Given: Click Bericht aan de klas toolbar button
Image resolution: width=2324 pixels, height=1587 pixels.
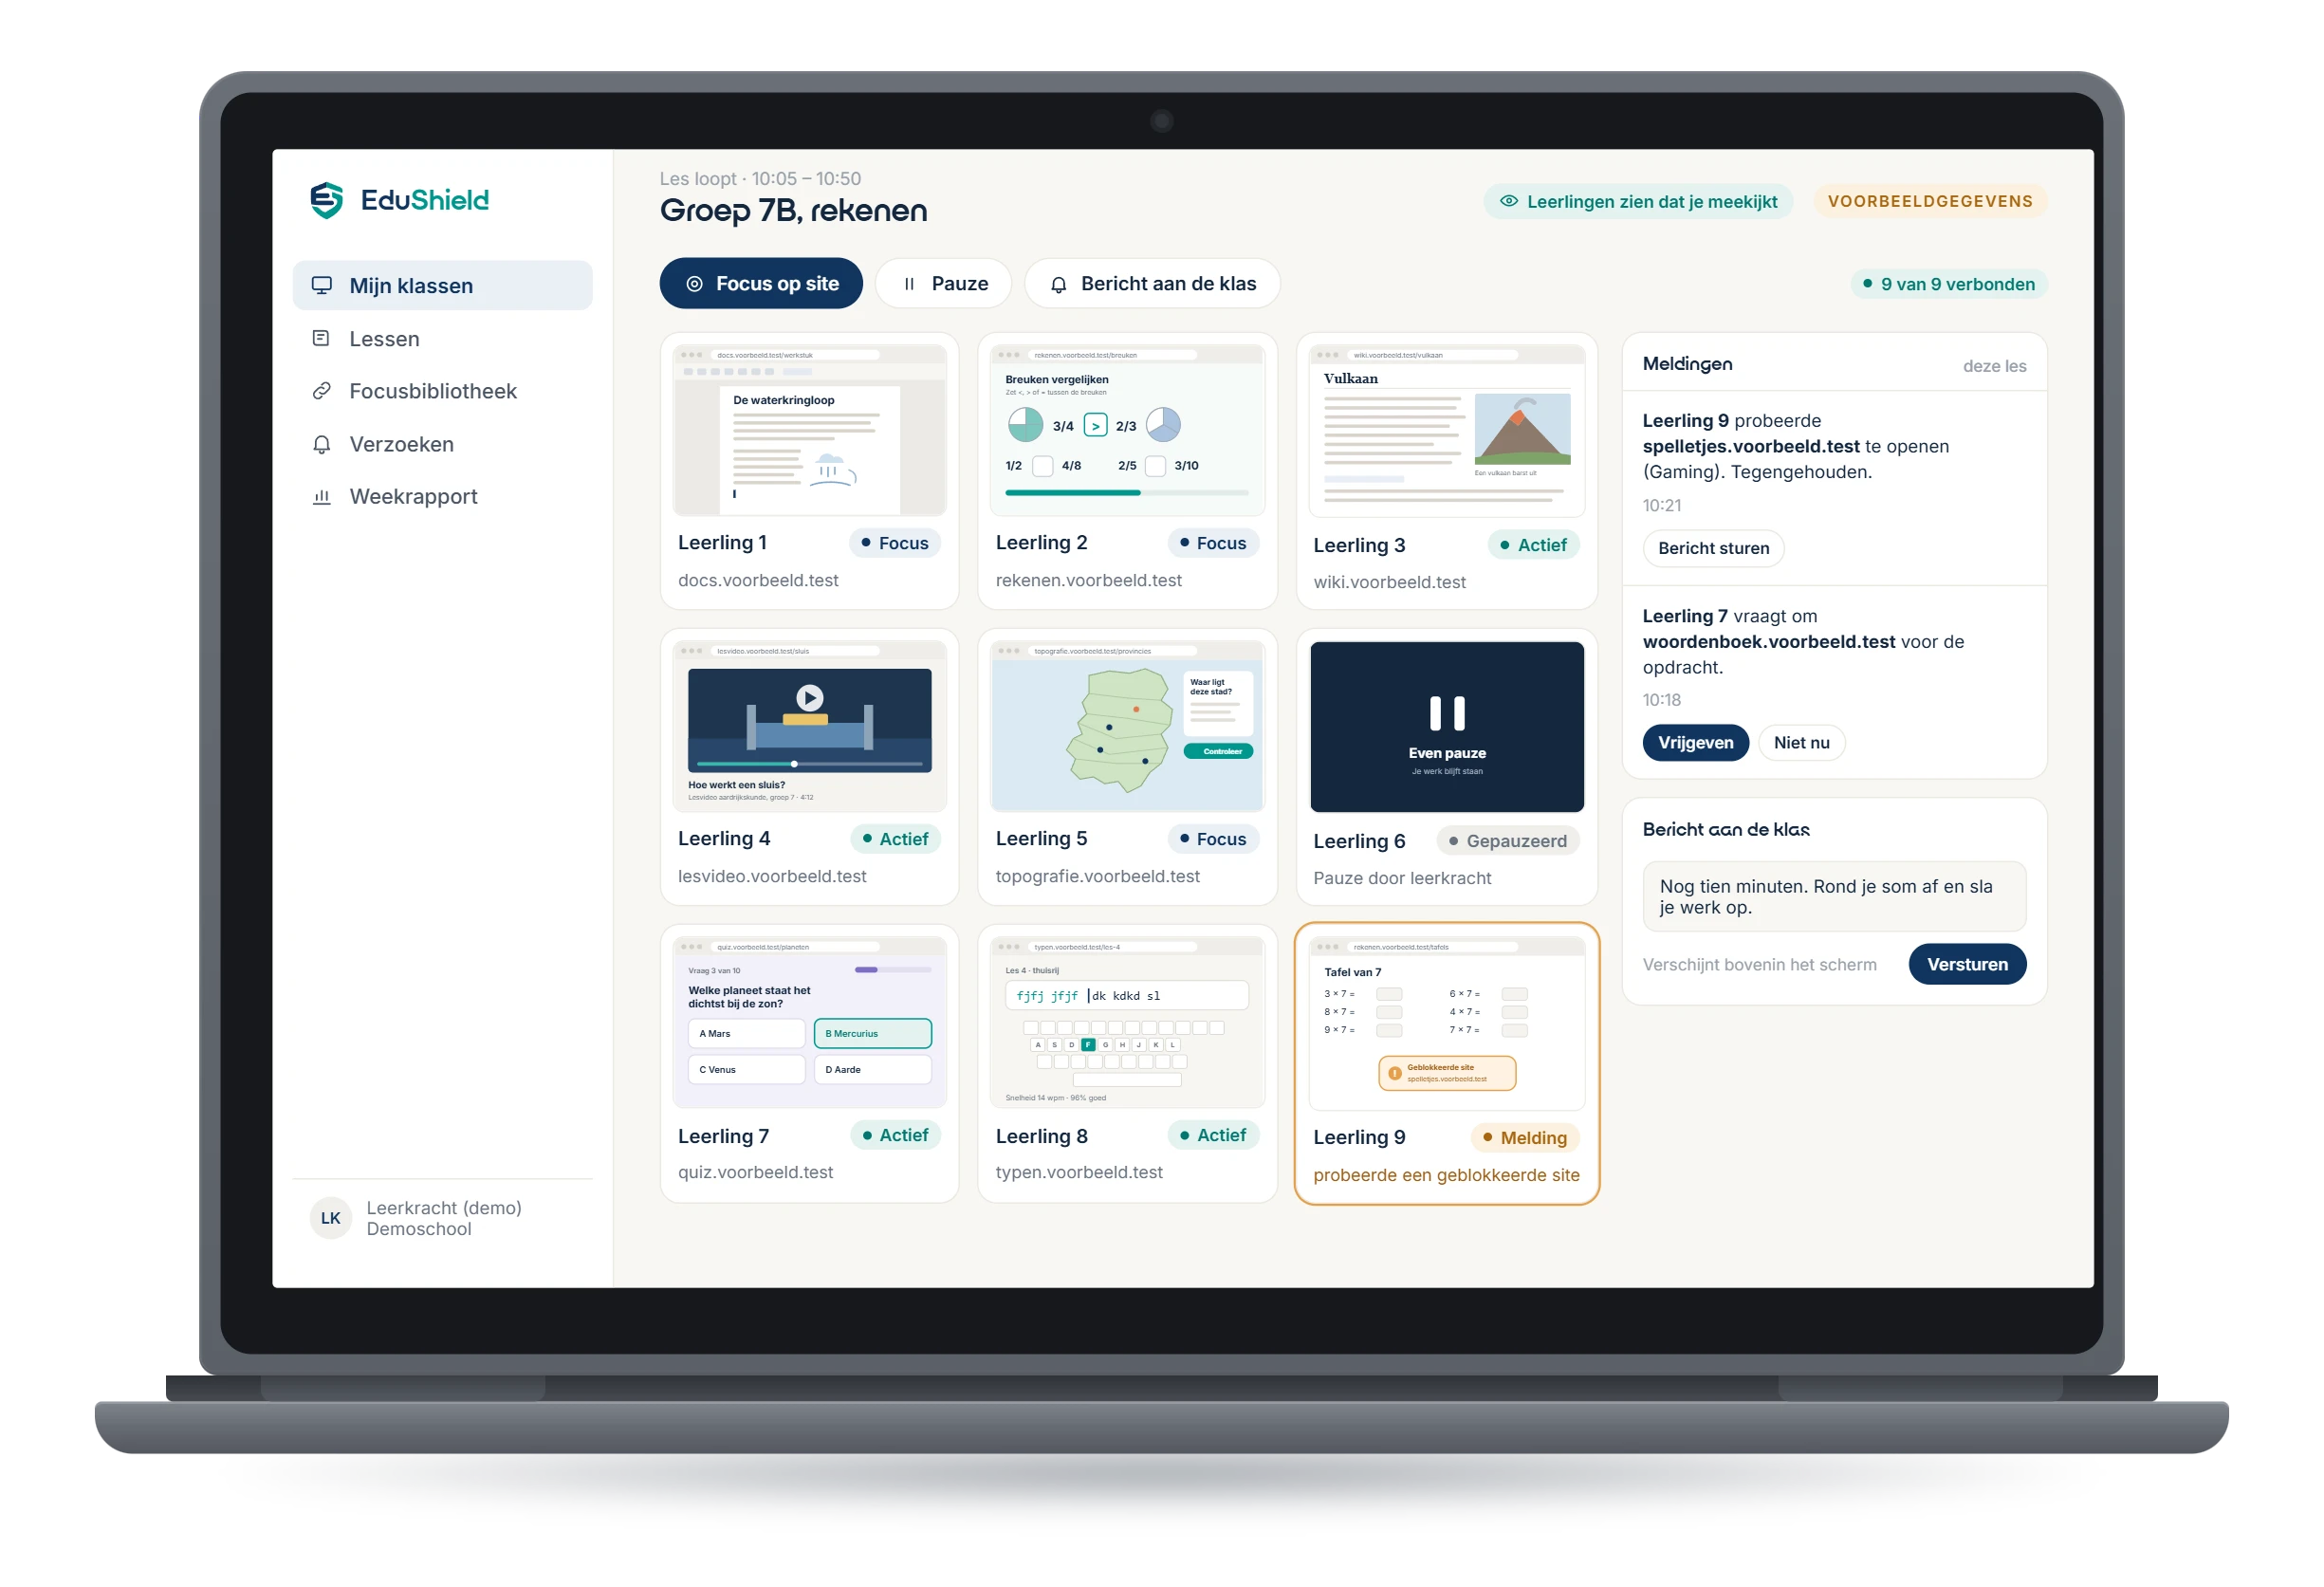Looking at the screenshot, I should 1152,284.
